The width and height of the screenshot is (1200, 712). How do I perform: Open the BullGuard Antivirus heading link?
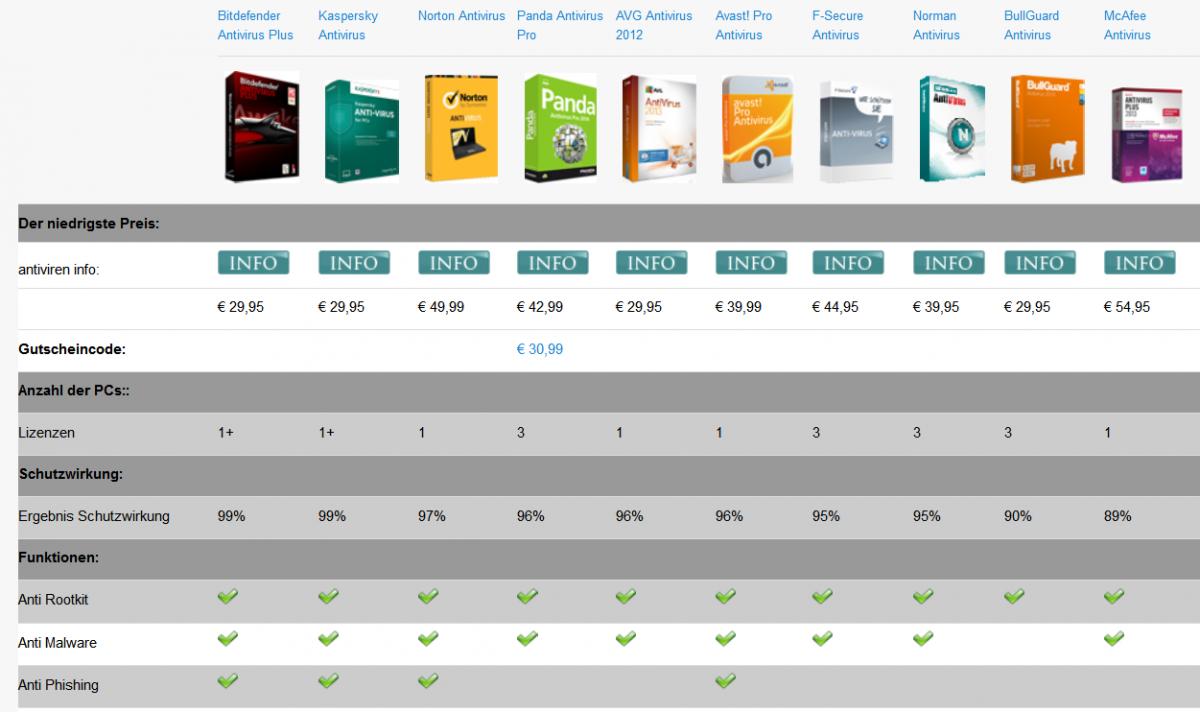click(x=1032, y=25)
